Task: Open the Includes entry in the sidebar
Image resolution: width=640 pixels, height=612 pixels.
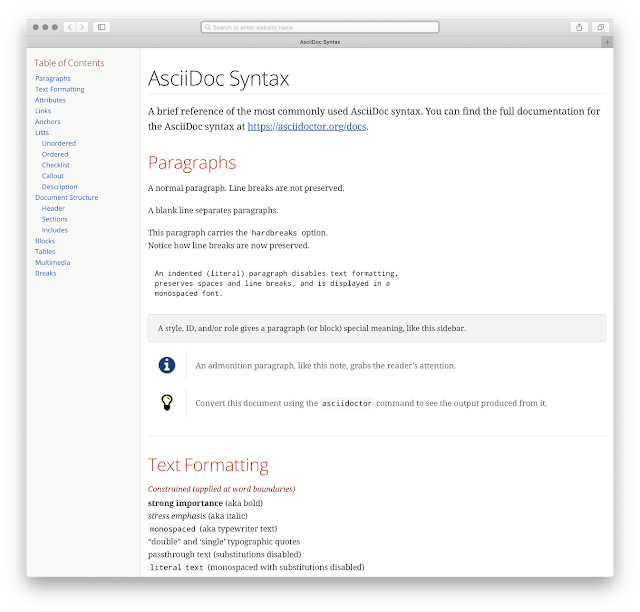Action: [x=55, y=230]
